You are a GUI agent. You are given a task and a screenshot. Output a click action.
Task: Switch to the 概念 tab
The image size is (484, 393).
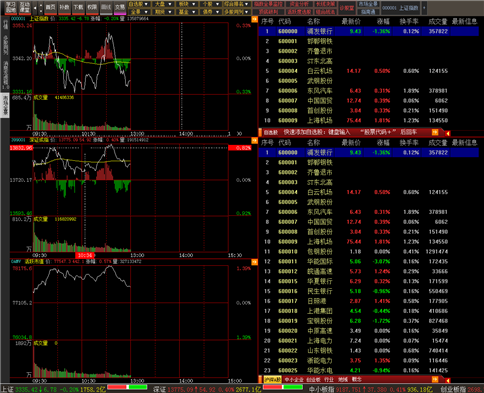click(356, 380)
